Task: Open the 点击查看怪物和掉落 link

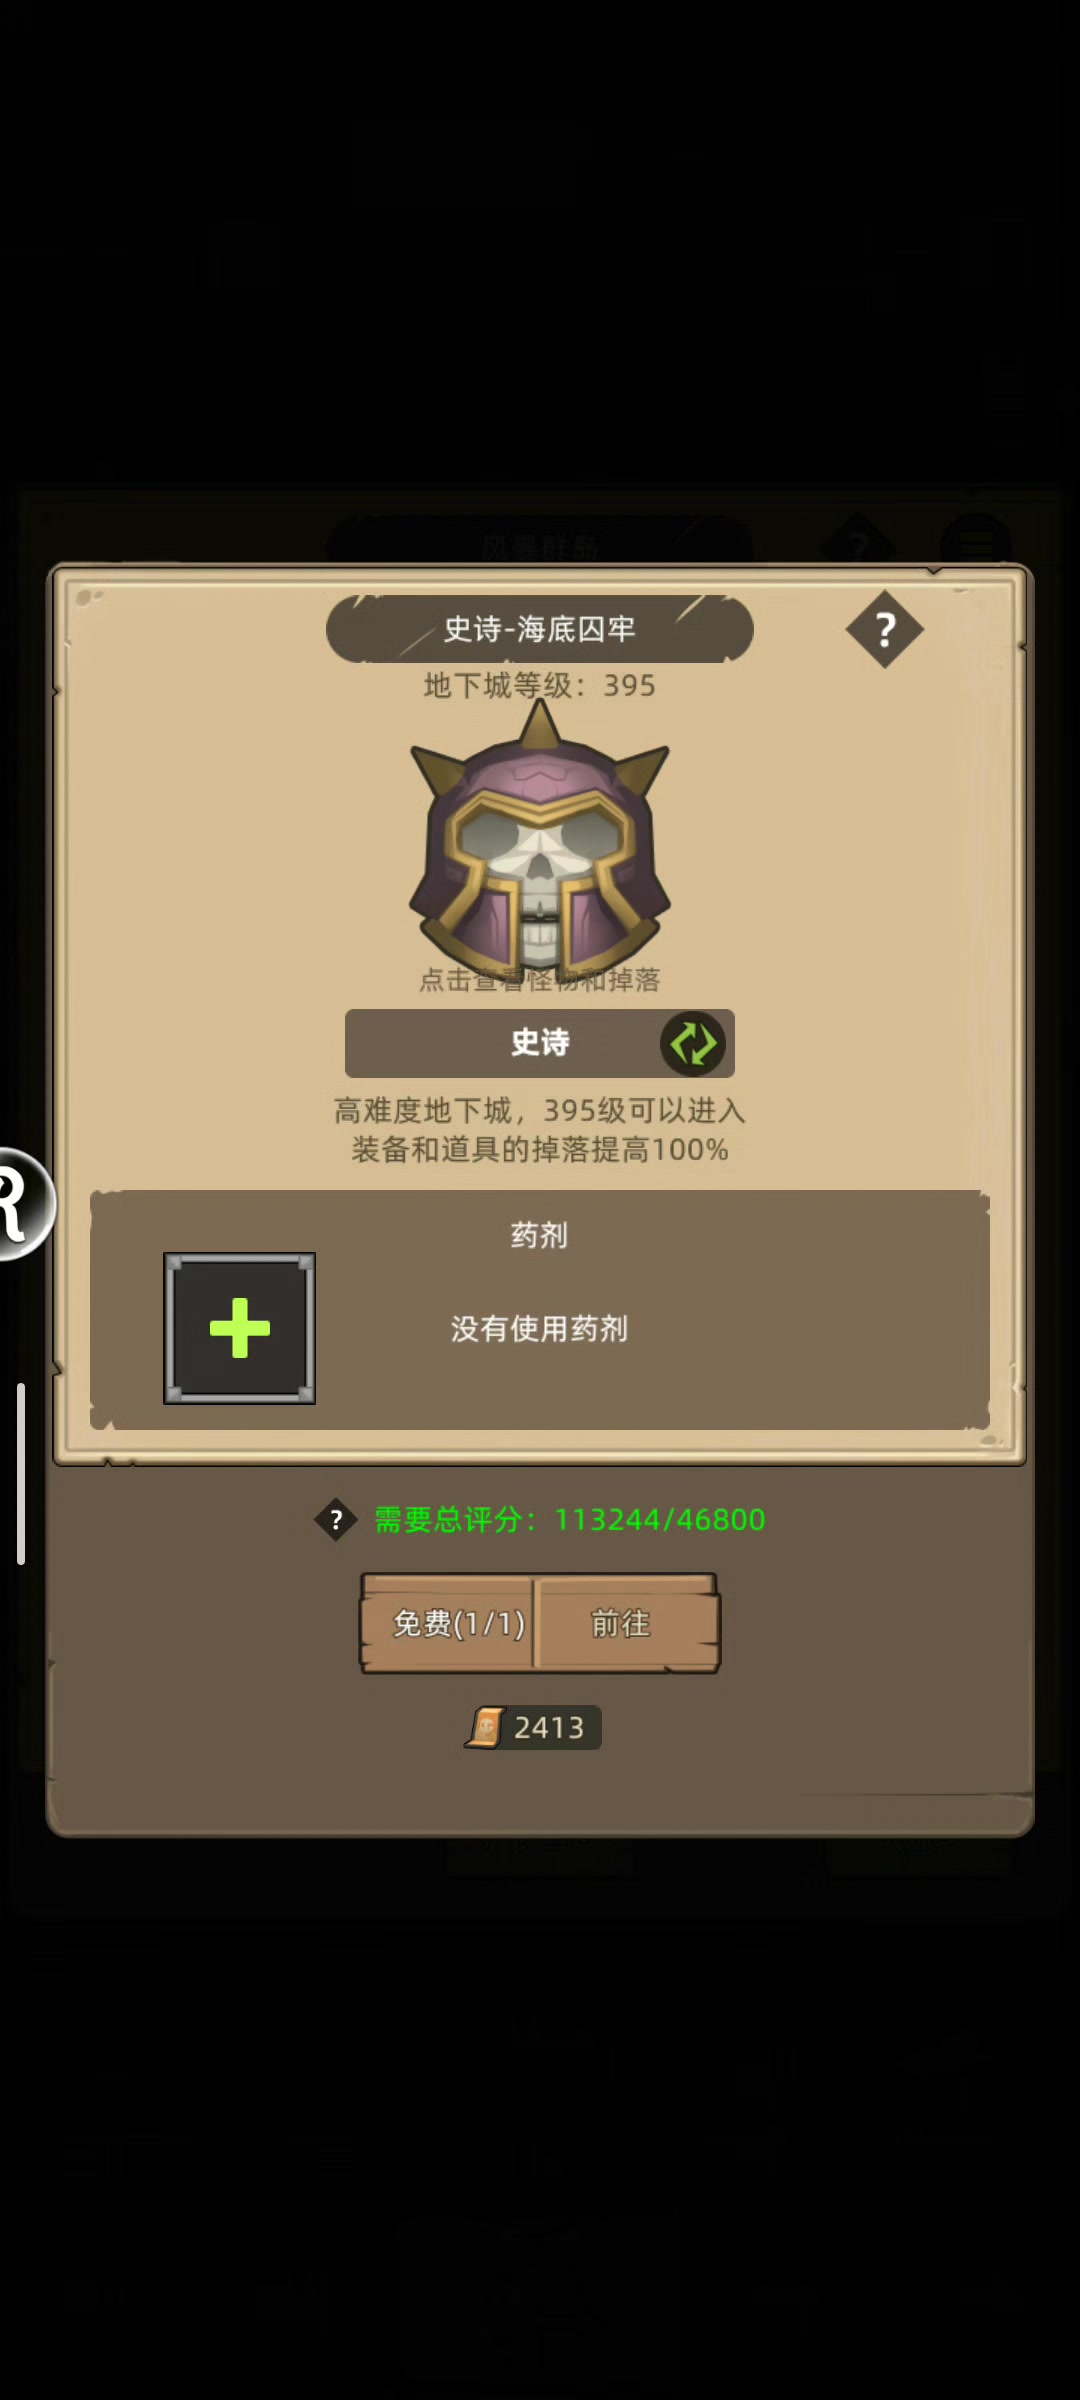Action: (540, 980)
